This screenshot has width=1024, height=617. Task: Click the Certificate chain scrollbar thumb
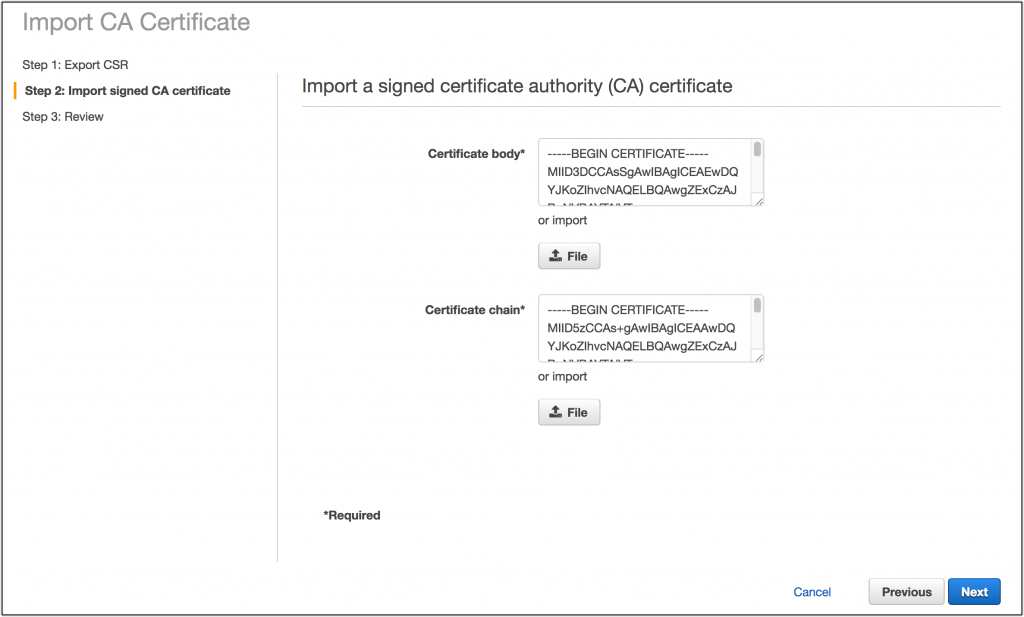point(757,305)
